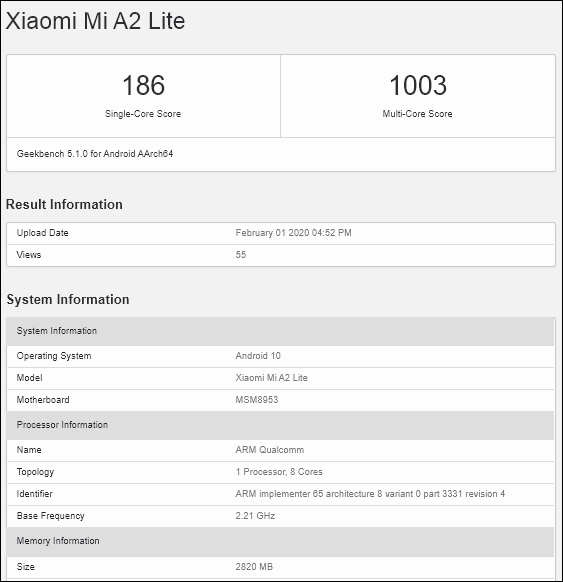The width and height of the screenshot is (563, 582).
Task: Select the Model row label
Action: [29, 378]
